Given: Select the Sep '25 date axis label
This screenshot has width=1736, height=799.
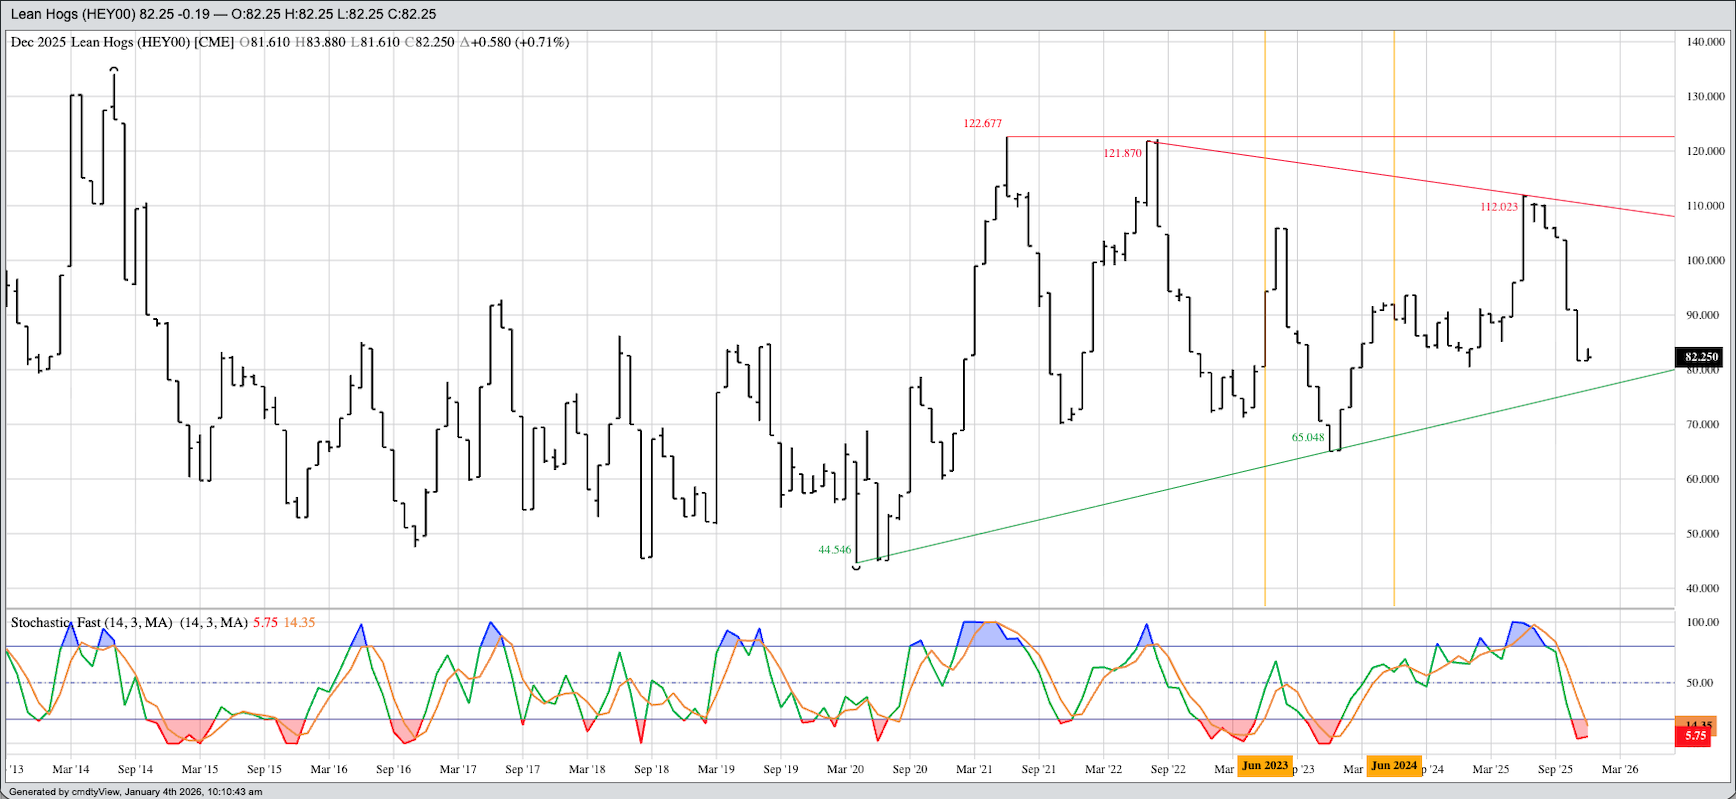Looking at the screenshot, I should point(1555,769).
